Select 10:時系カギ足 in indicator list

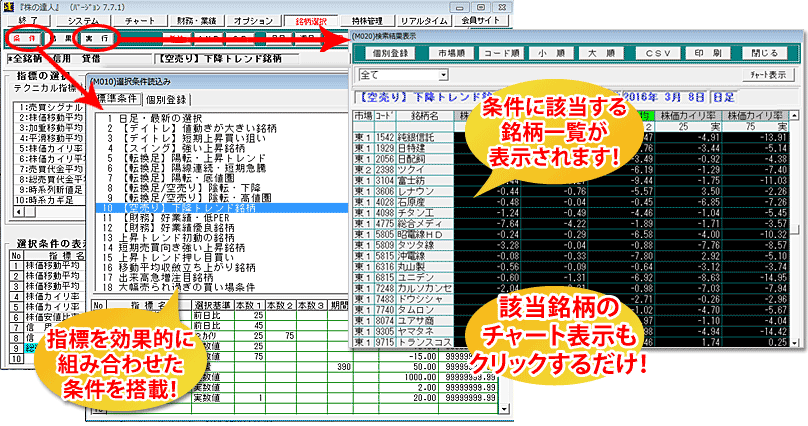click(49, 200)
